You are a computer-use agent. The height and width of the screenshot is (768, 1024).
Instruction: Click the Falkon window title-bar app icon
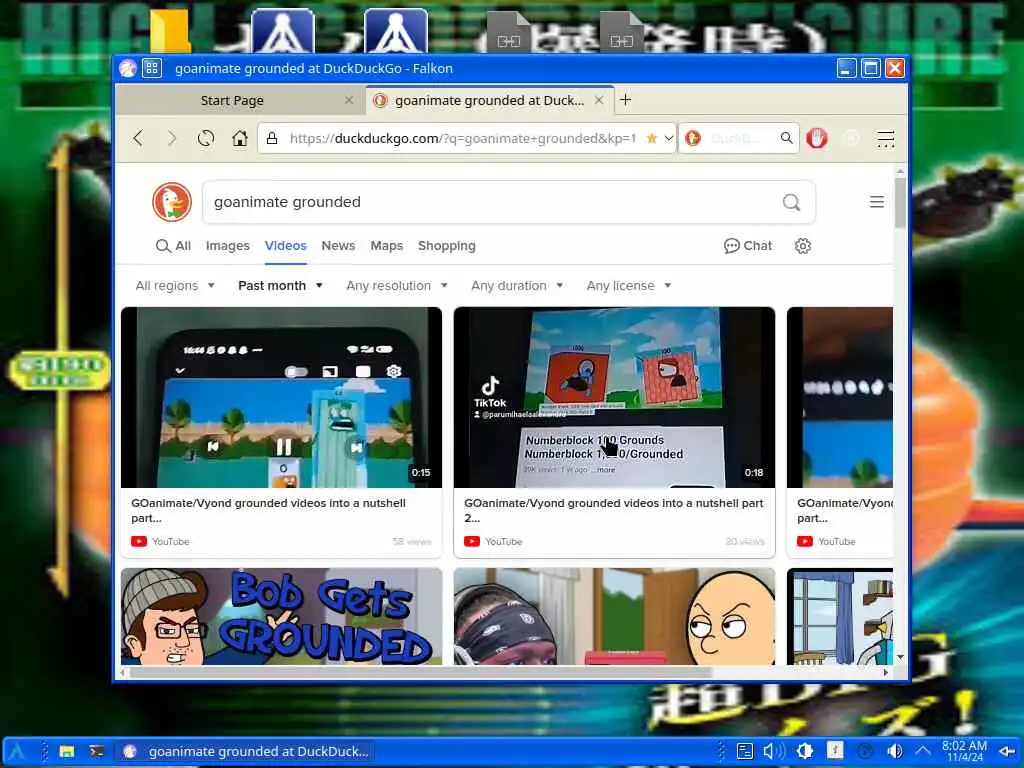(x=128, y=68)
